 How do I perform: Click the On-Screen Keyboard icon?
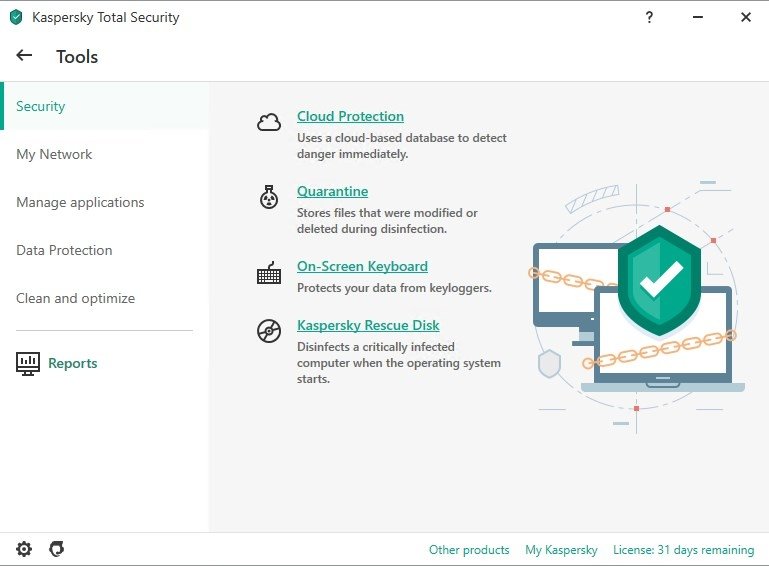pos(269,273)
